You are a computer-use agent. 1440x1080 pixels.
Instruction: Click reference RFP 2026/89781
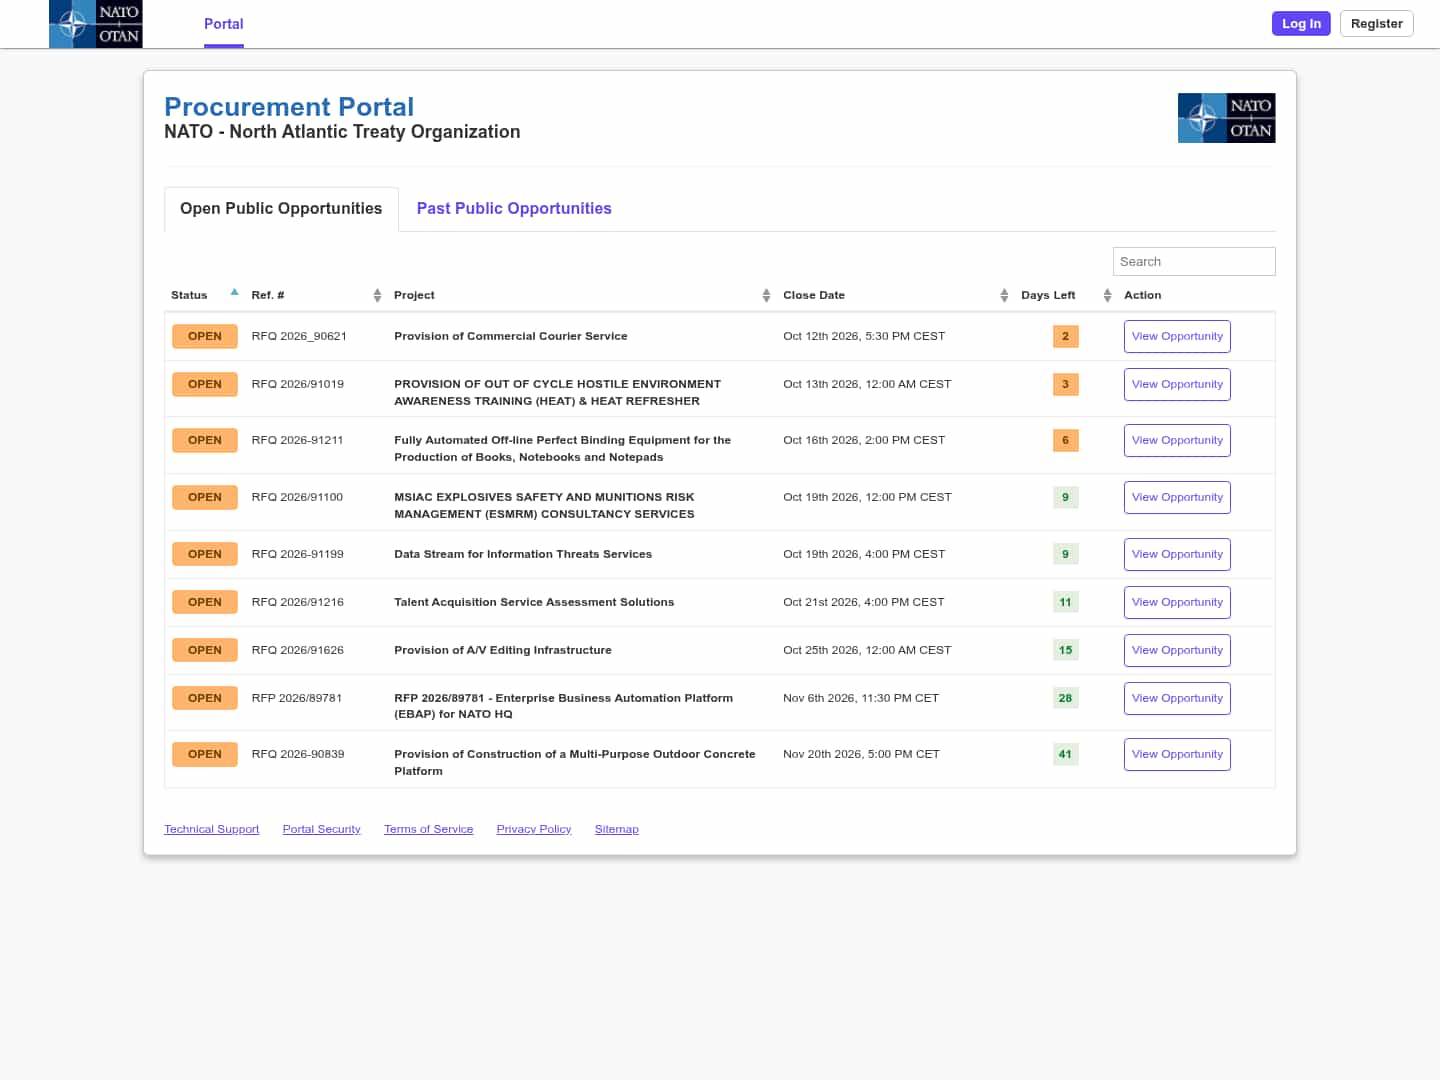pos(297,698)
